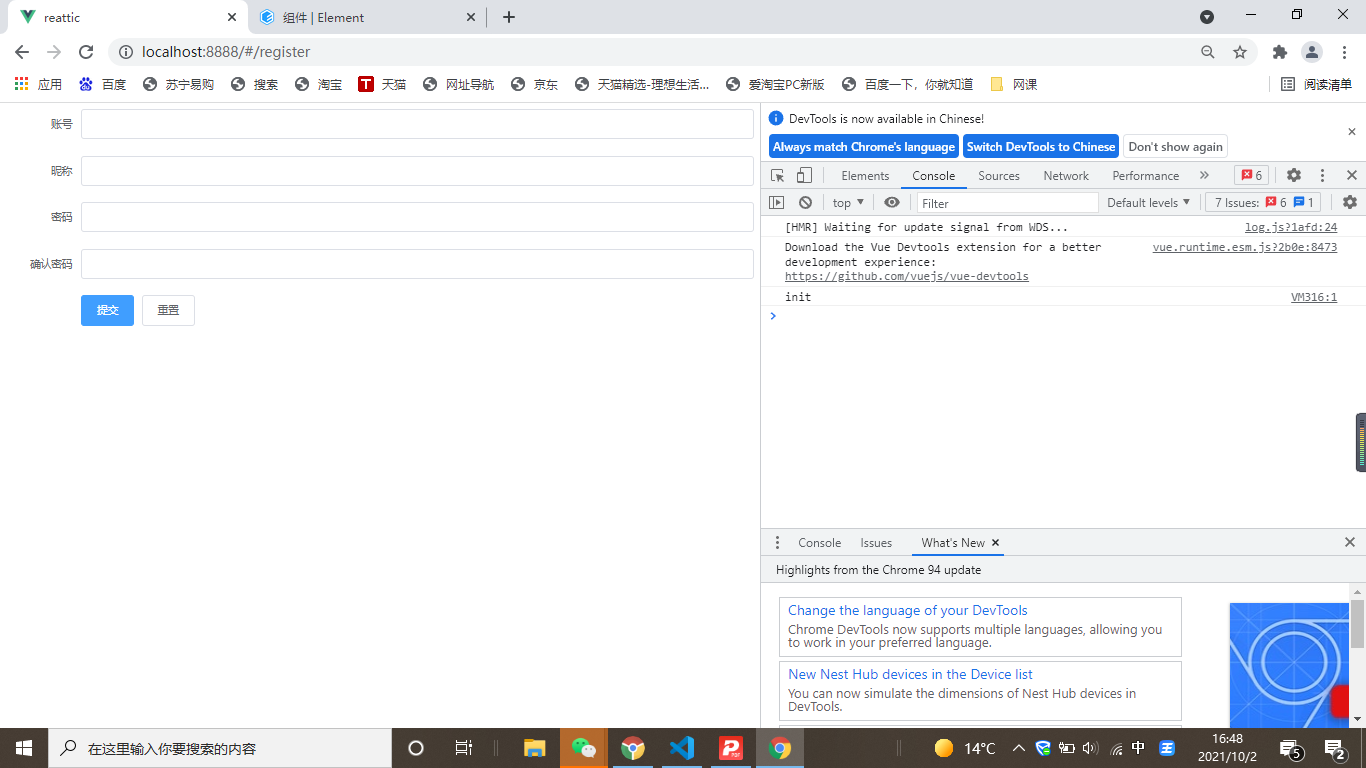Focus the 昵称 nickname input field

point(417,171)
